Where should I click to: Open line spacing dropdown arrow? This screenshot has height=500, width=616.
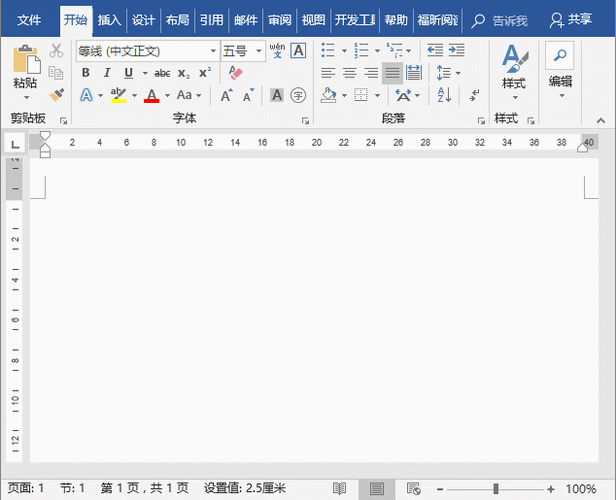coord(458,73)
